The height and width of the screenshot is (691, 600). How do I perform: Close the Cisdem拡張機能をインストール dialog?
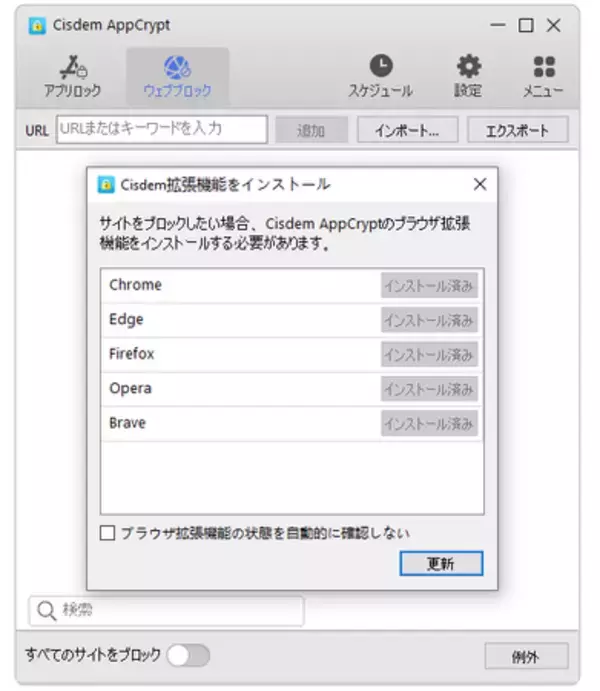pos(479,185)
